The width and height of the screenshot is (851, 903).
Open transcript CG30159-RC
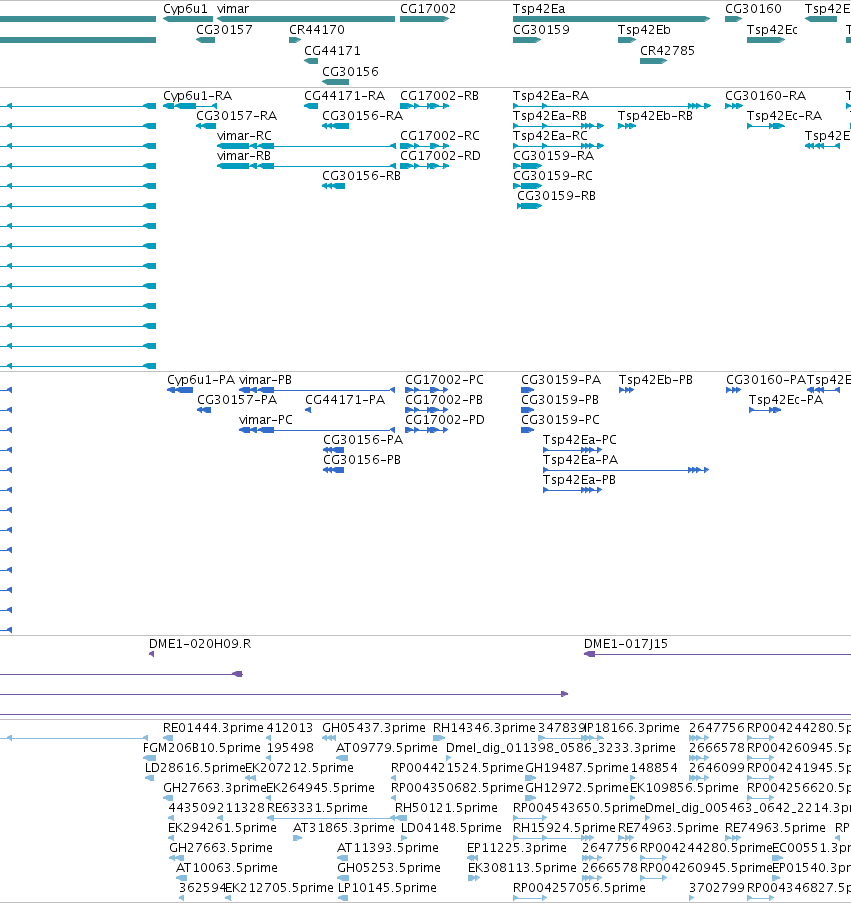(x=553, y=176)
